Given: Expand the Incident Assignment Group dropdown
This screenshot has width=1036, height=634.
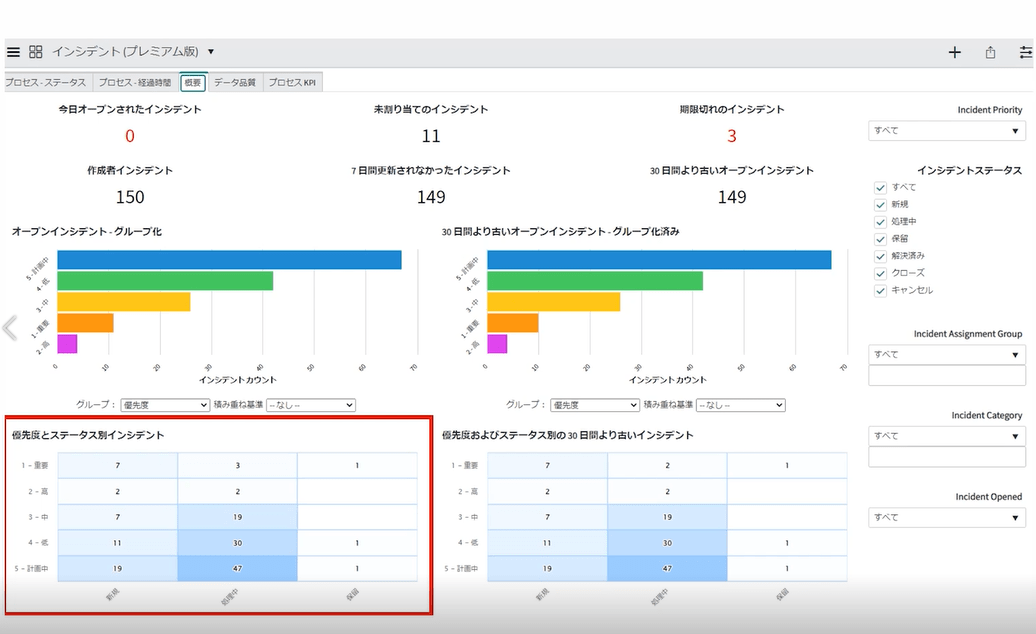Looking at the screenshot, I should pos(946,355).
